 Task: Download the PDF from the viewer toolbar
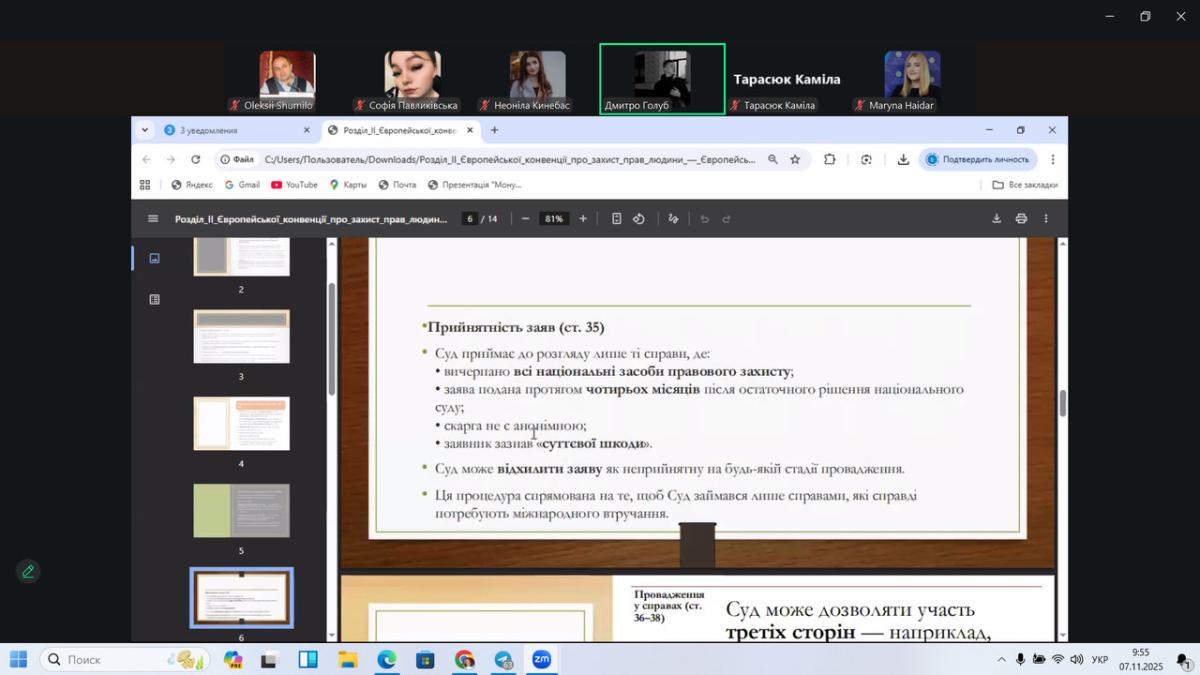[x=996, y=219]
